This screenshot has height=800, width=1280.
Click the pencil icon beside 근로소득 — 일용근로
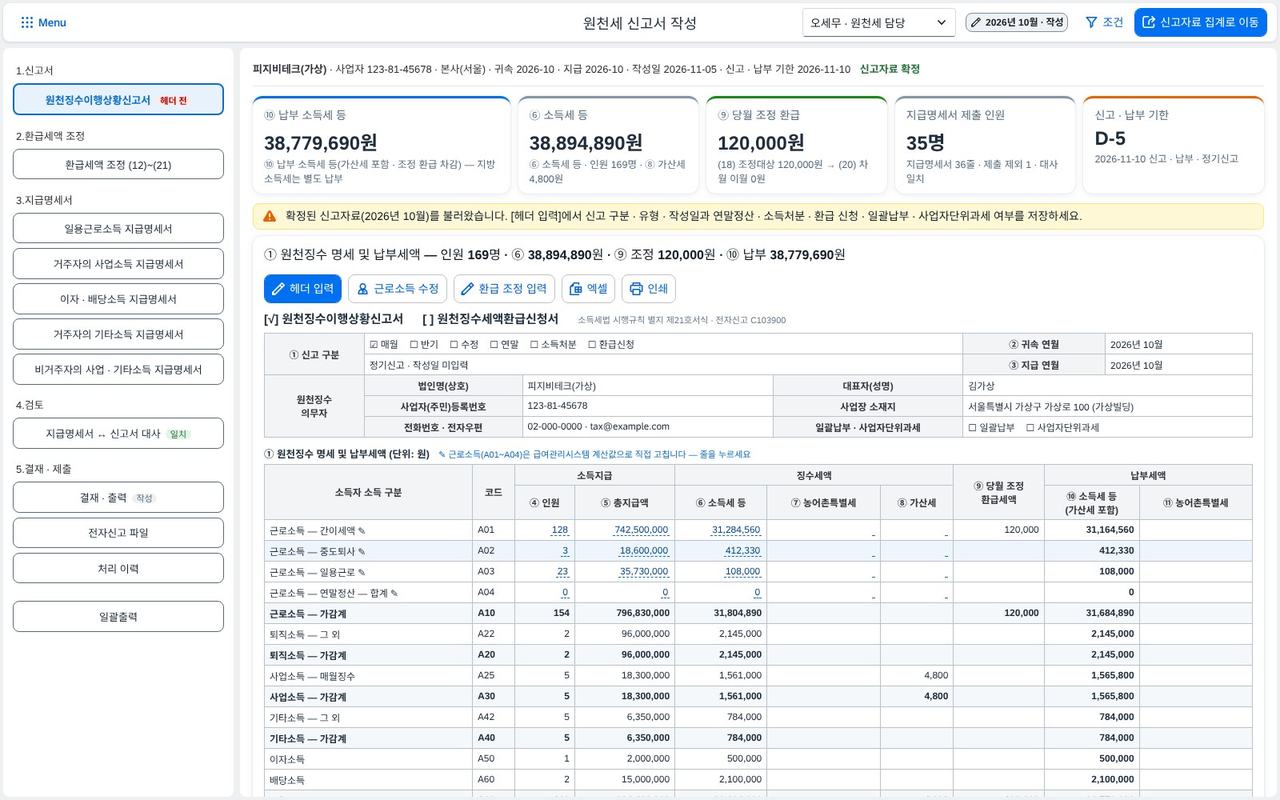(362, 572)
